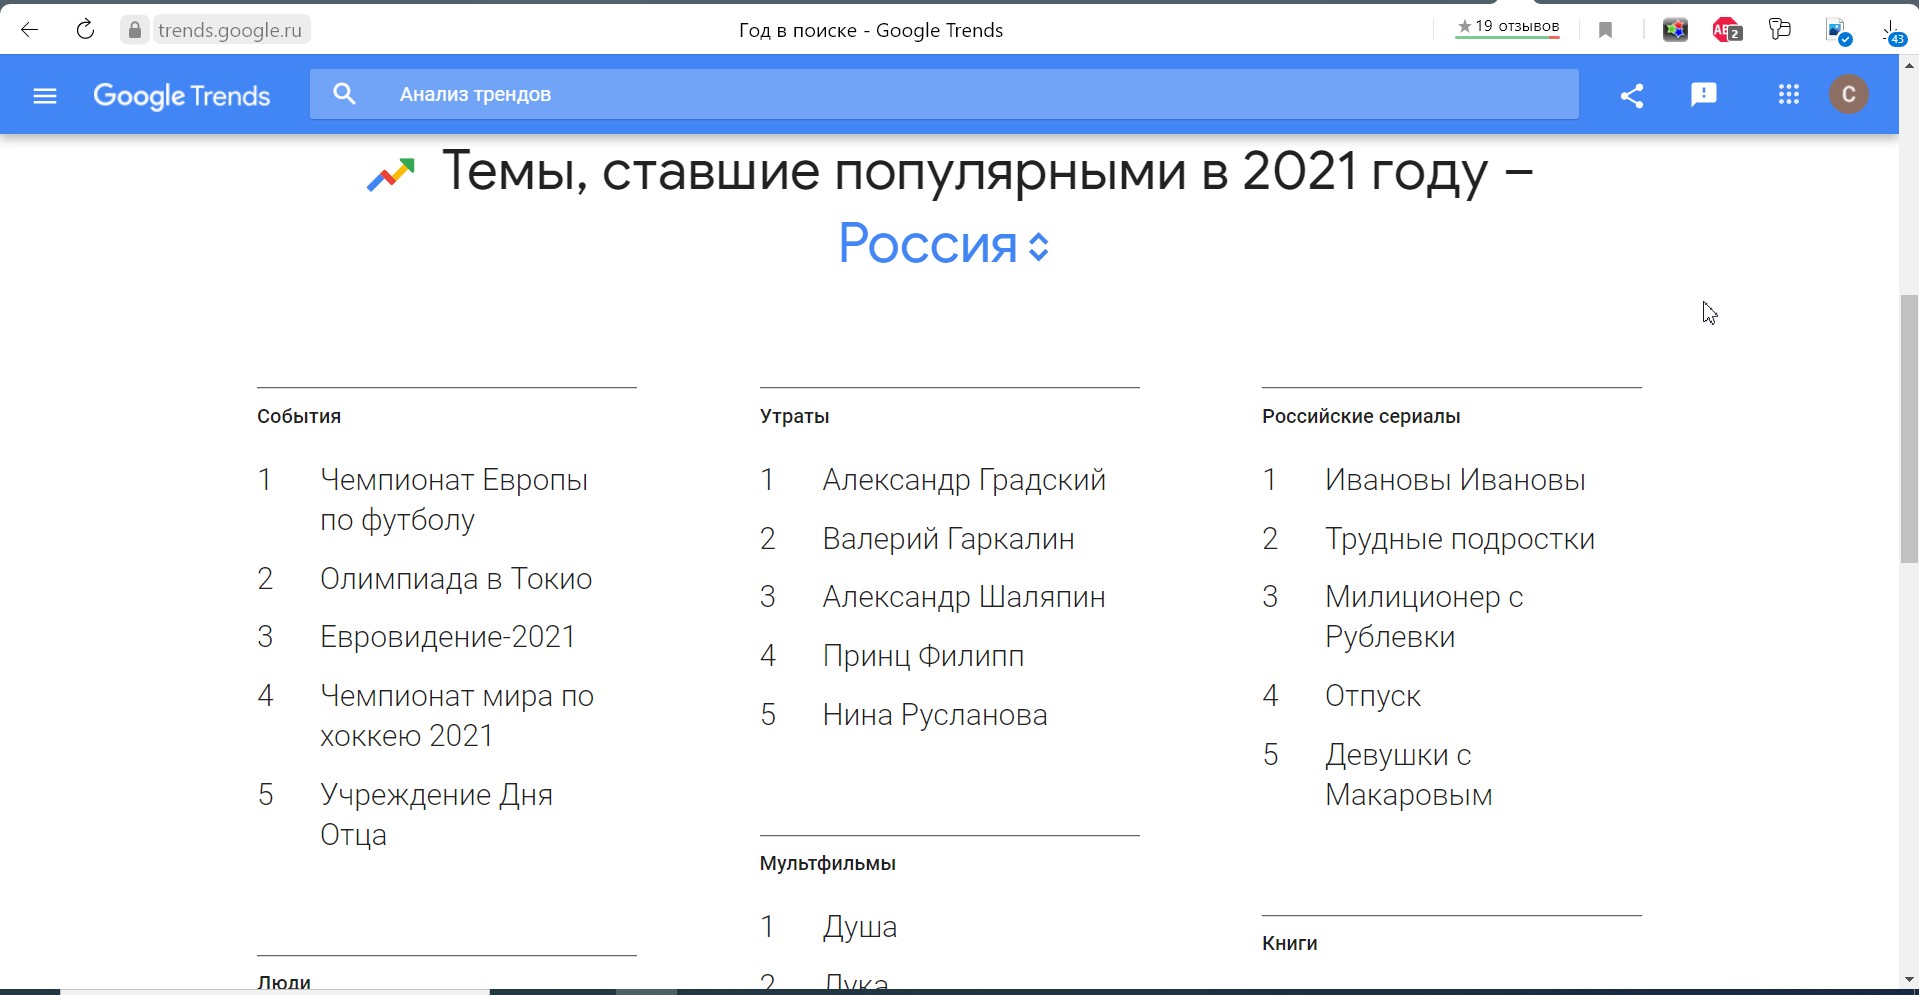Open Александр Шаляпин entry

click(964, 597)
